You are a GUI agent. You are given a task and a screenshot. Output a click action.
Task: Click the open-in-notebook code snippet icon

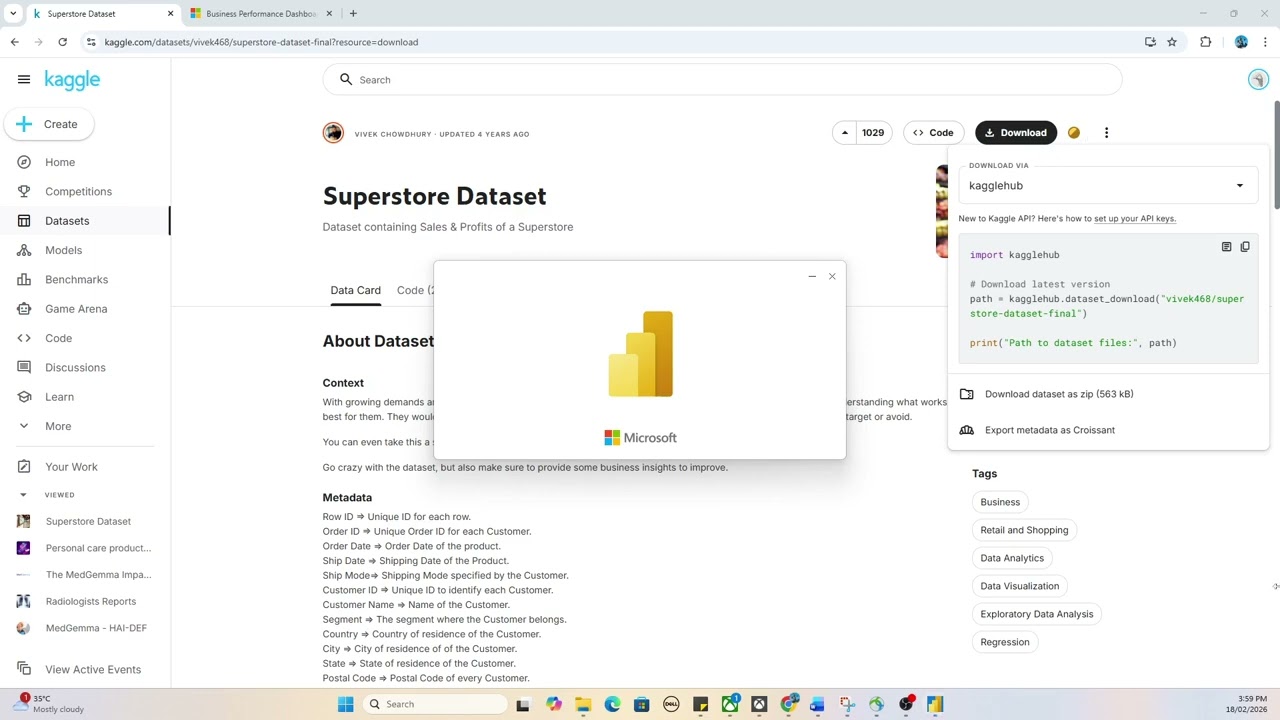[x=1226, y=246]
